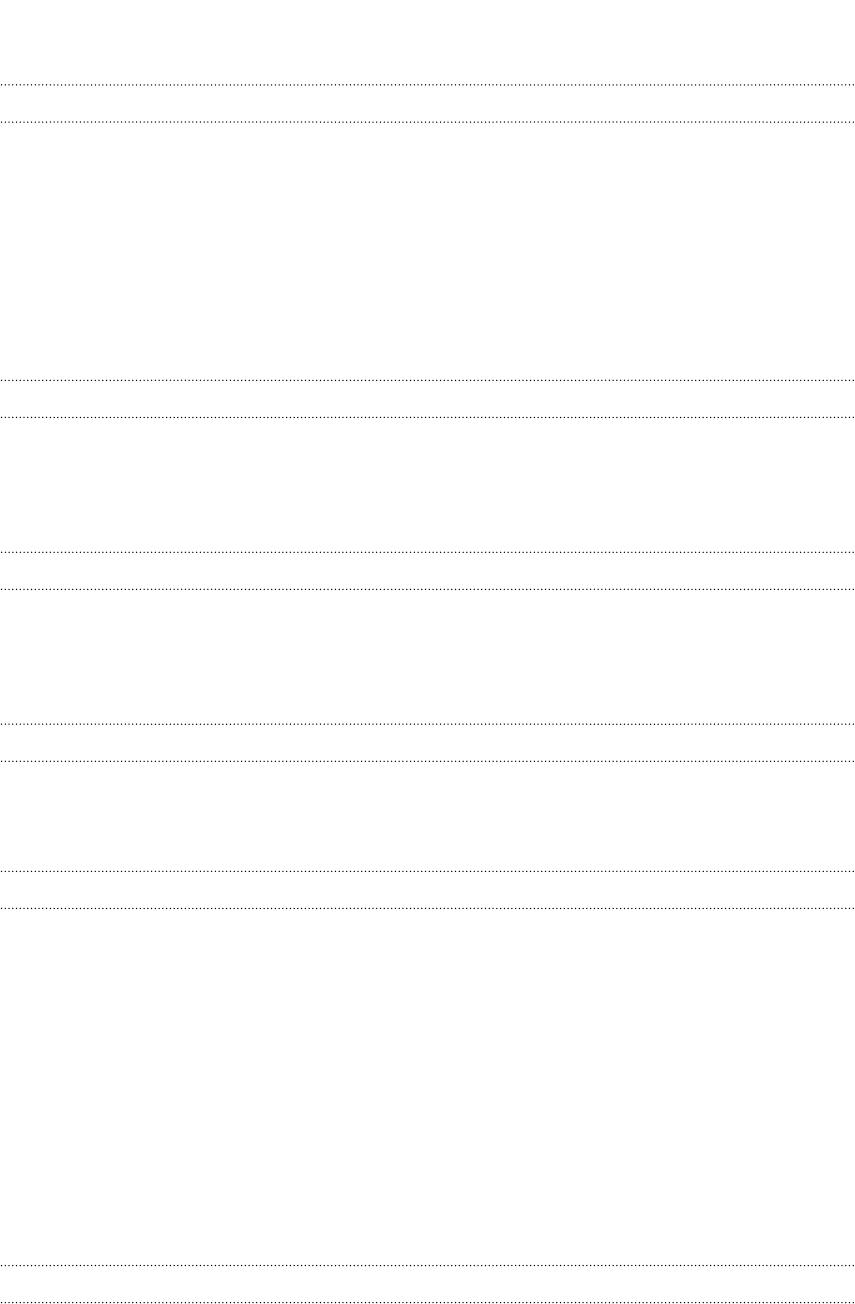Image resolution: width=855 pixels, height=1304 pixels.
Task: Click the third narrow dotted-line band from top
Action: point(427,570)
